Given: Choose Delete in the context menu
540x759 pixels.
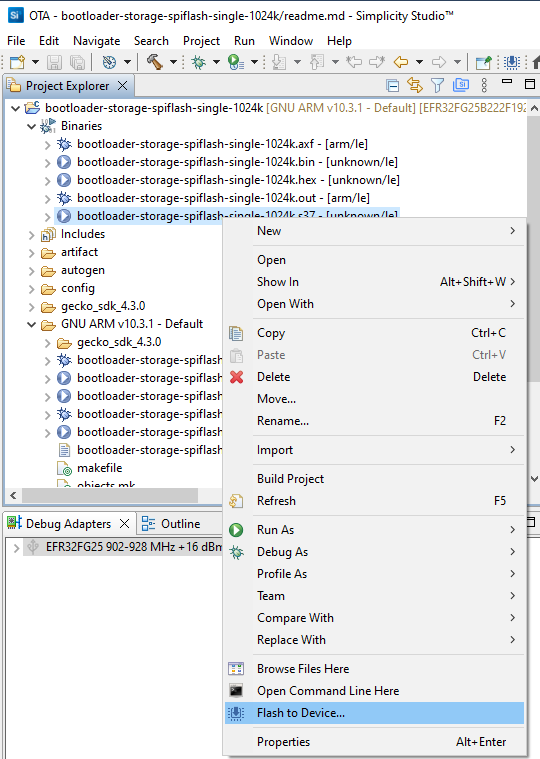Looking at the screenshot, I should pos(374,377).
